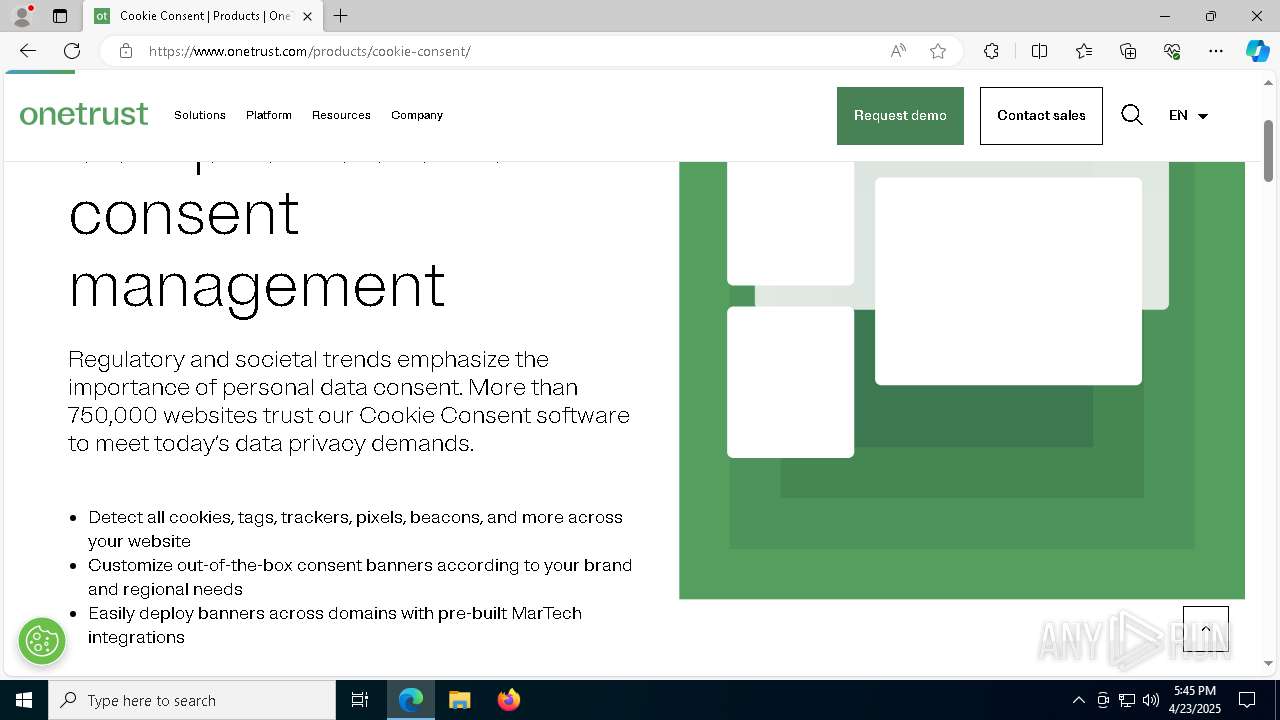Click the 'Detect all cookies, tags' bullet
The width and height of the screenshot is (1280, 720).
(x=355, y=529)
